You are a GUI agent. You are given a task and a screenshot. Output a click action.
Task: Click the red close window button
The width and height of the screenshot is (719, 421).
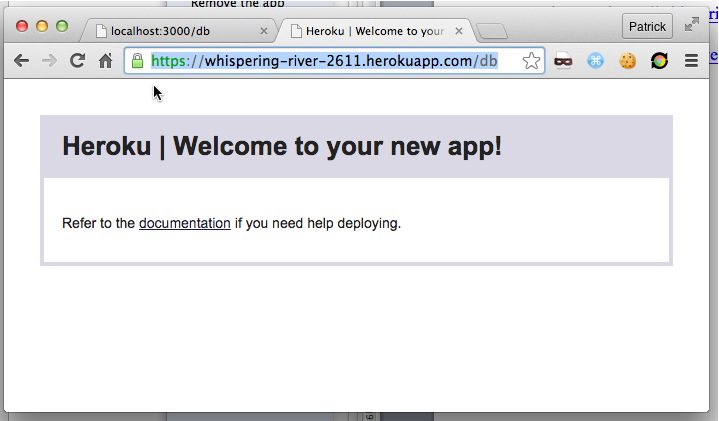tap(22, 26)
